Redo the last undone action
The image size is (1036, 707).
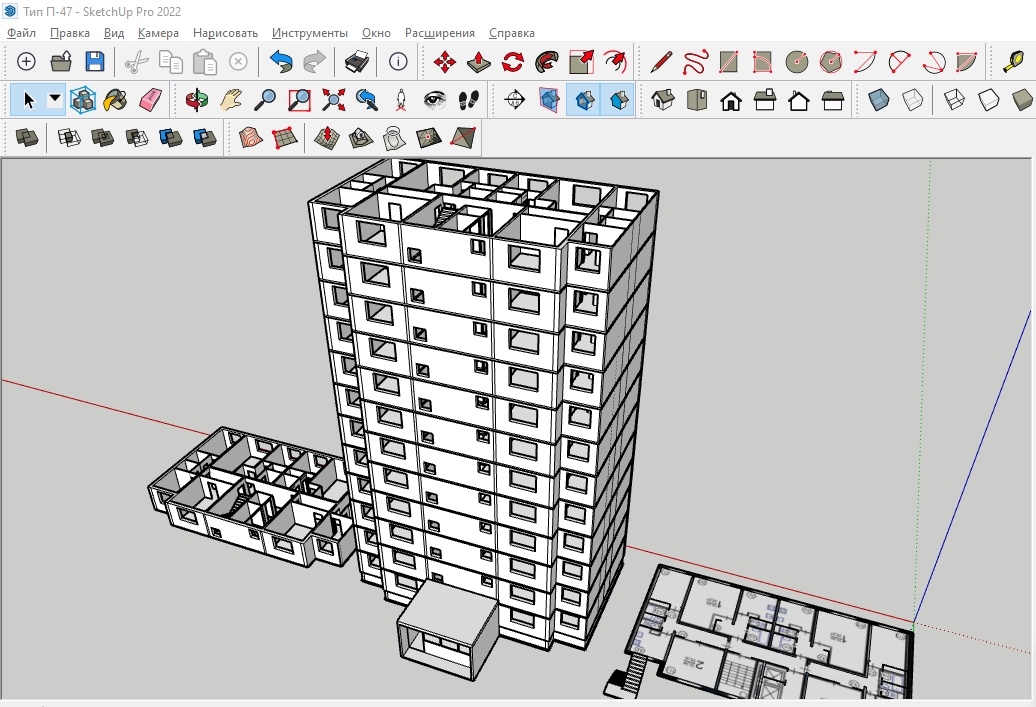tap(314, 62)
